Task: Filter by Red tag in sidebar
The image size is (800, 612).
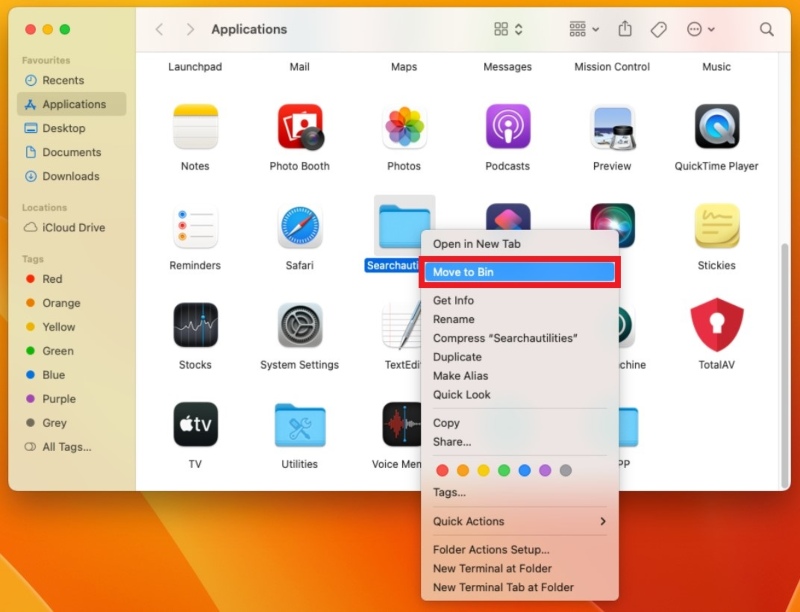Action: coord(71,279)
